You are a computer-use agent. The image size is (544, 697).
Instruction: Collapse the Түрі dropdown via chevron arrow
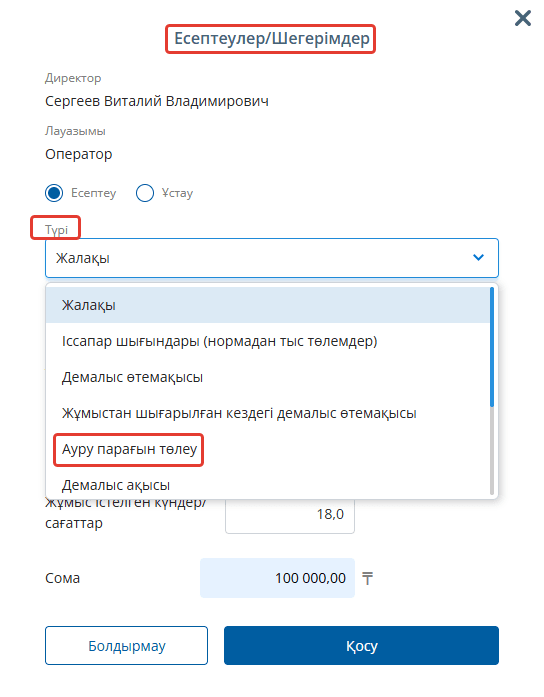pos(478,257)
